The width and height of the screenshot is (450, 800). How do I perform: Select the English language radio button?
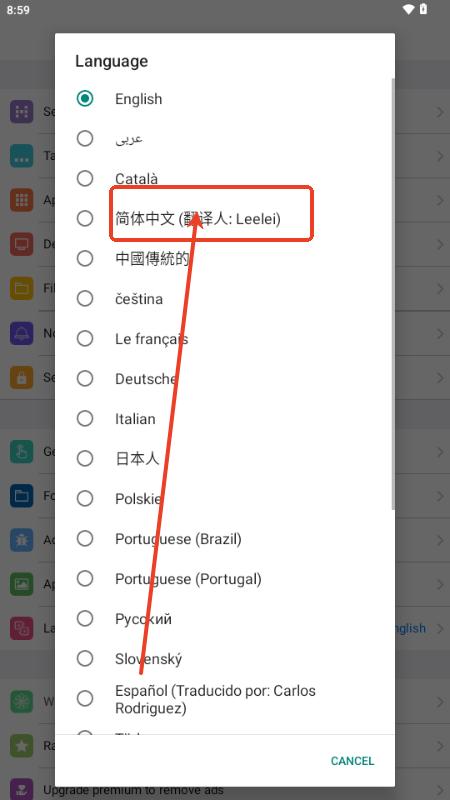[x=85, y=98]
